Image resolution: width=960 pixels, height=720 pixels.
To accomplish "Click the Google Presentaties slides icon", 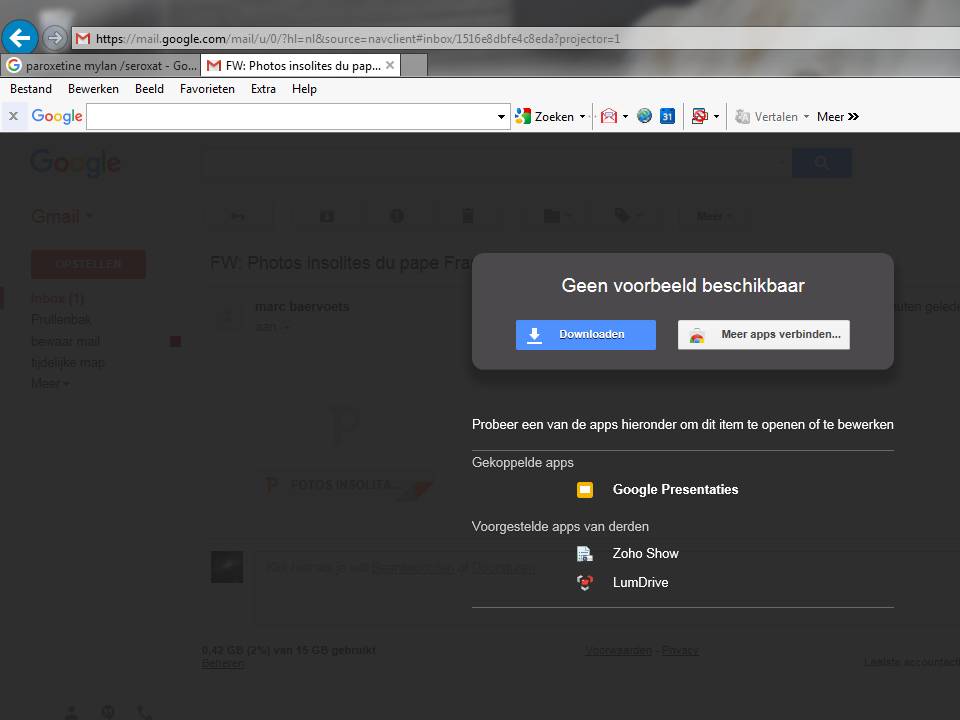I will pos(585,490).
